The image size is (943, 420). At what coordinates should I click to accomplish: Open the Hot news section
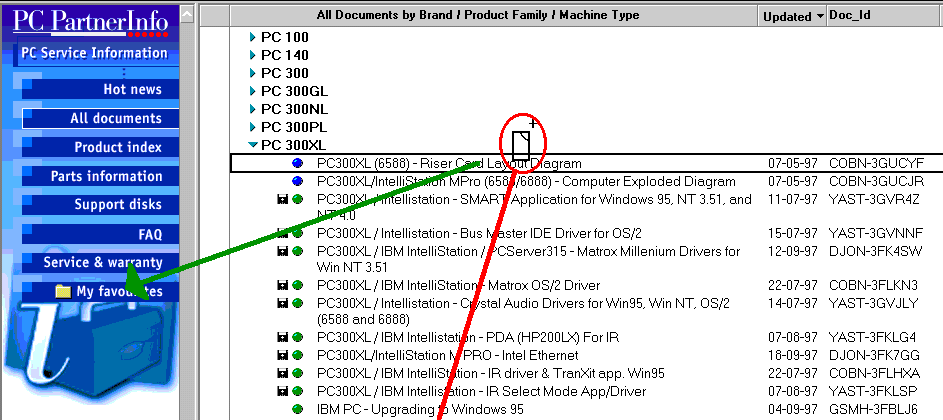(132, 89)
